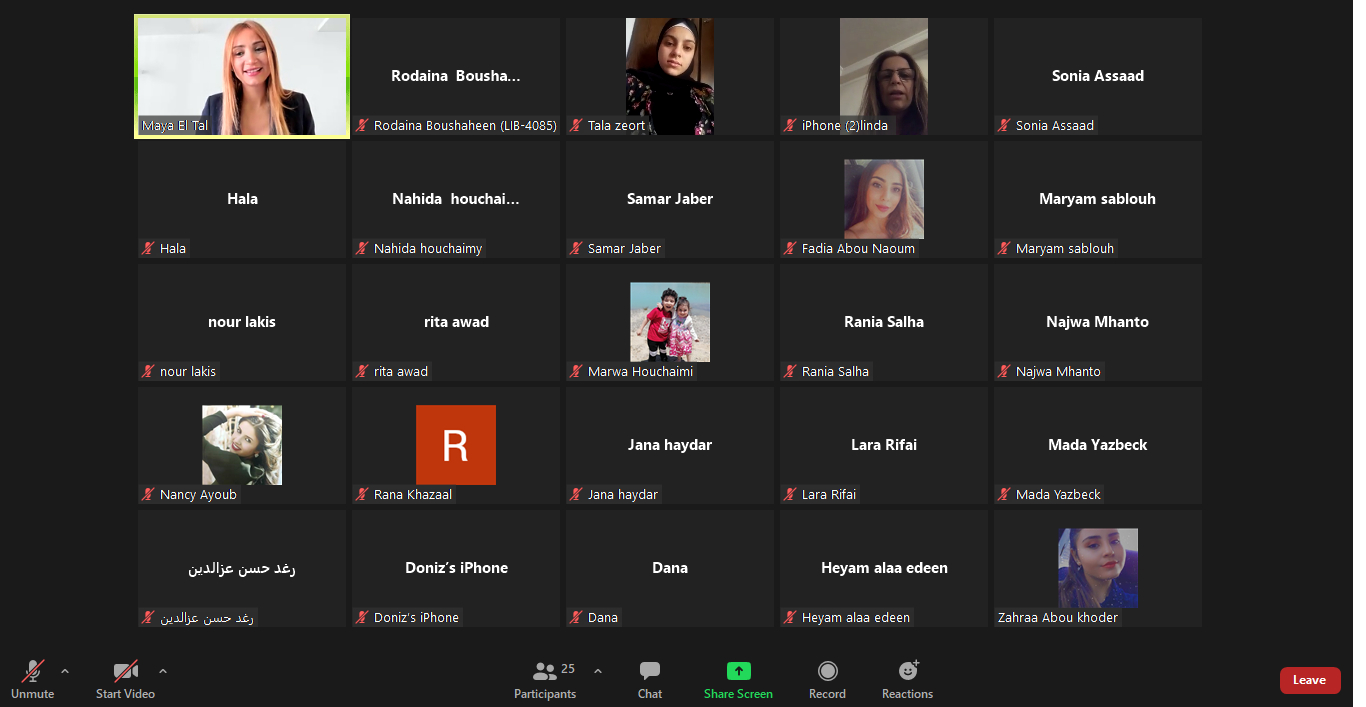Select Marwa Houchaimi's children photo
Viewport: 1366px width, 707px height.
click(x=670, y=322)
